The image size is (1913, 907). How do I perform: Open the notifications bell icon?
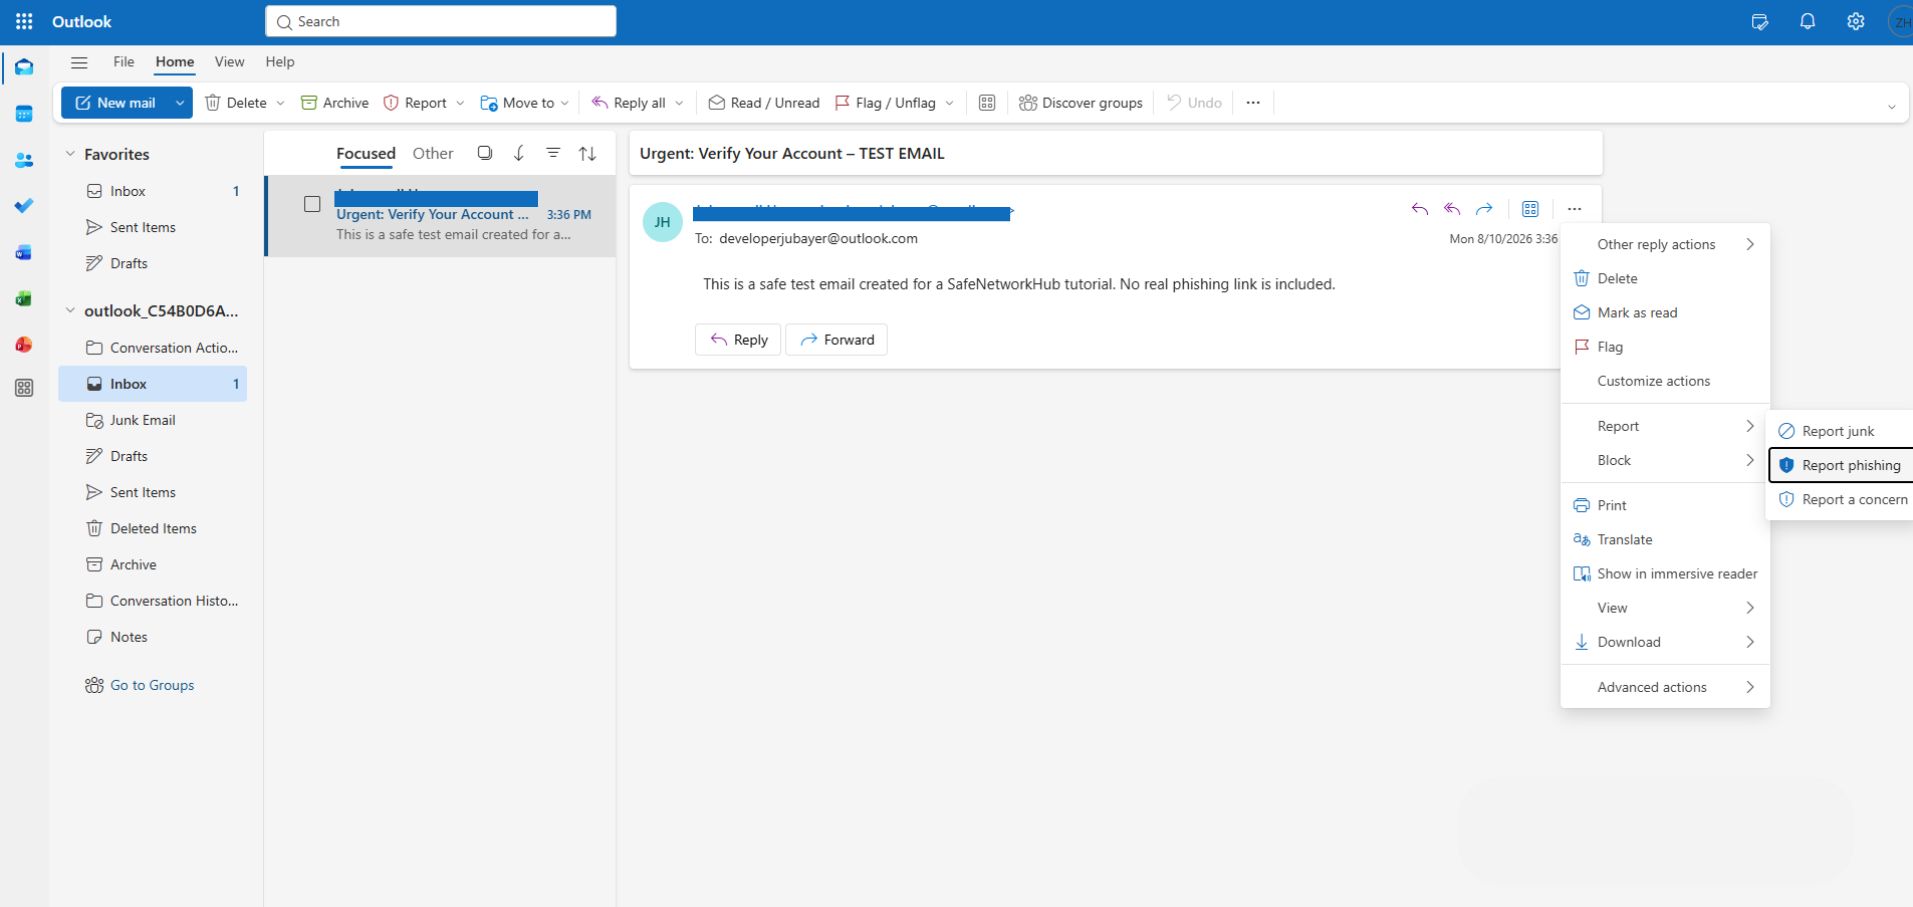(1807, 21)
